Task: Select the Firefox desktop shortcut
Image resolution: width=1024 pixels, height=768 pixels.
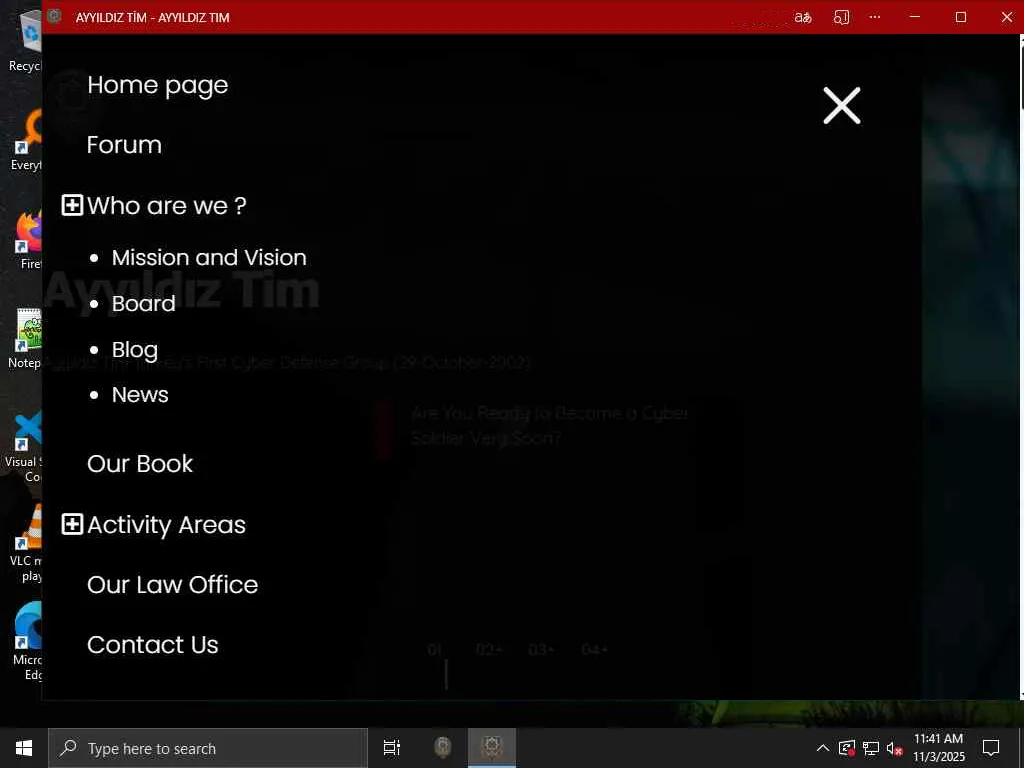Action: click(29, 240)
